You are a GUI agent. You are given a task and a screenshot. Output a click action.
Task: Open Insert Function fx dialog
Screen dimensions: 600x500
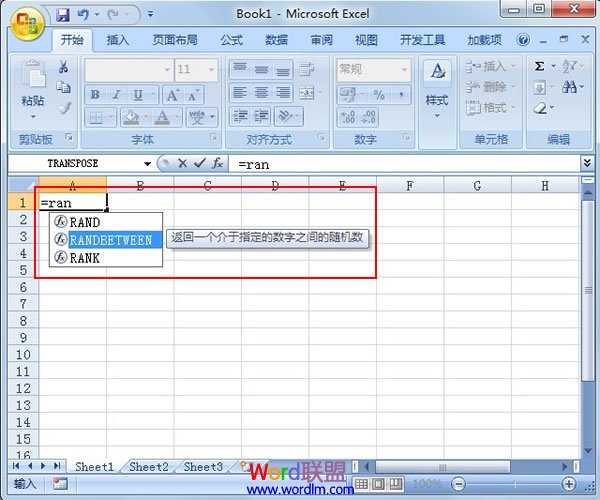pos(217,163)
